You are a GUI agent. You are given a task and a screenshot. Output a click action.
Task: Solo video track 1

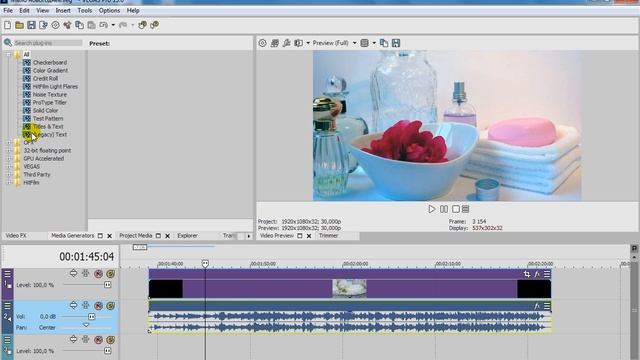pos(110,273)
